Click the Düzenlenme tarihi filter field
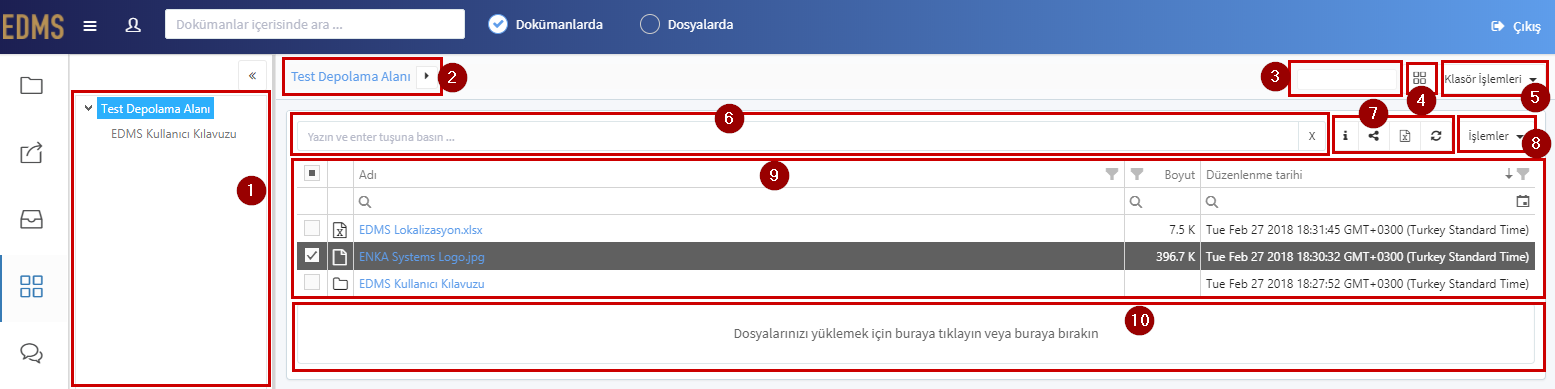1555x389 pixels. point(1368,201)
